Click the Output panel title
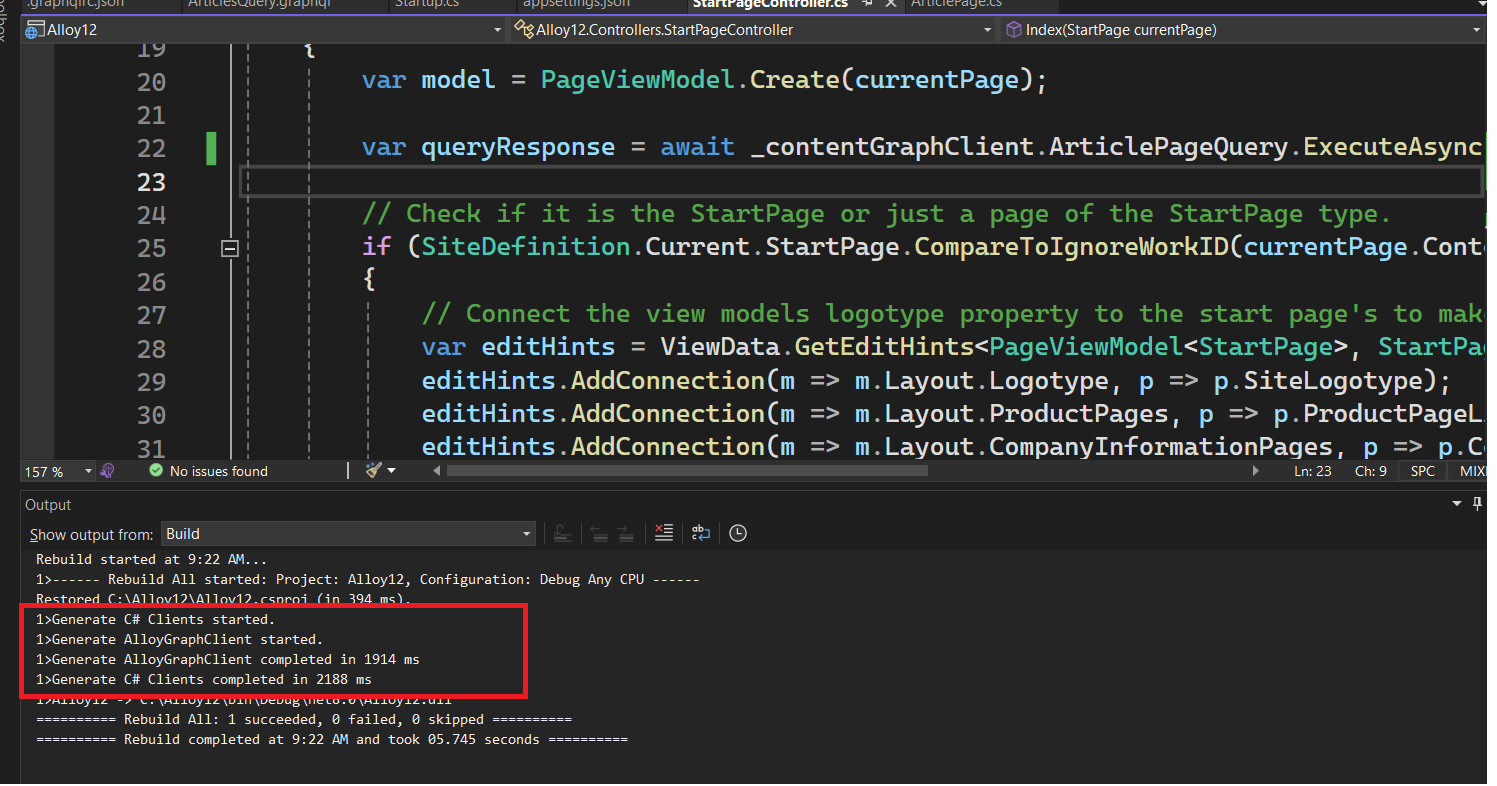1497x786 pixels. point(48,505)
